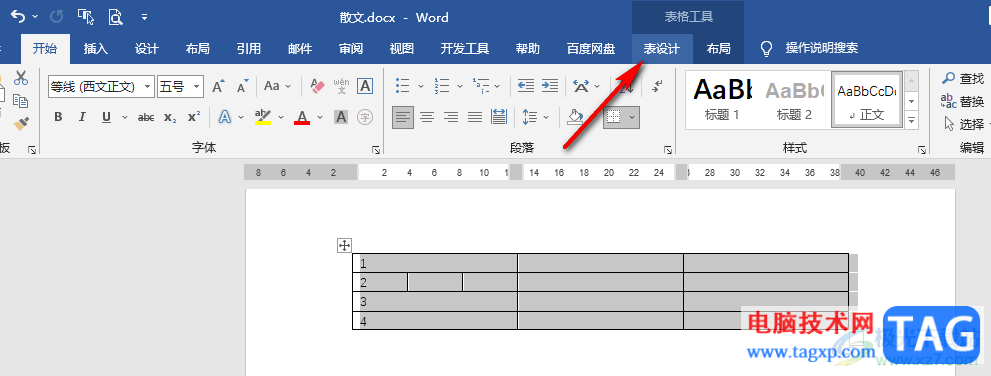Open the borders dropdown arrow
This screenshot has height=376, width=991.
[x=632, y=117]
